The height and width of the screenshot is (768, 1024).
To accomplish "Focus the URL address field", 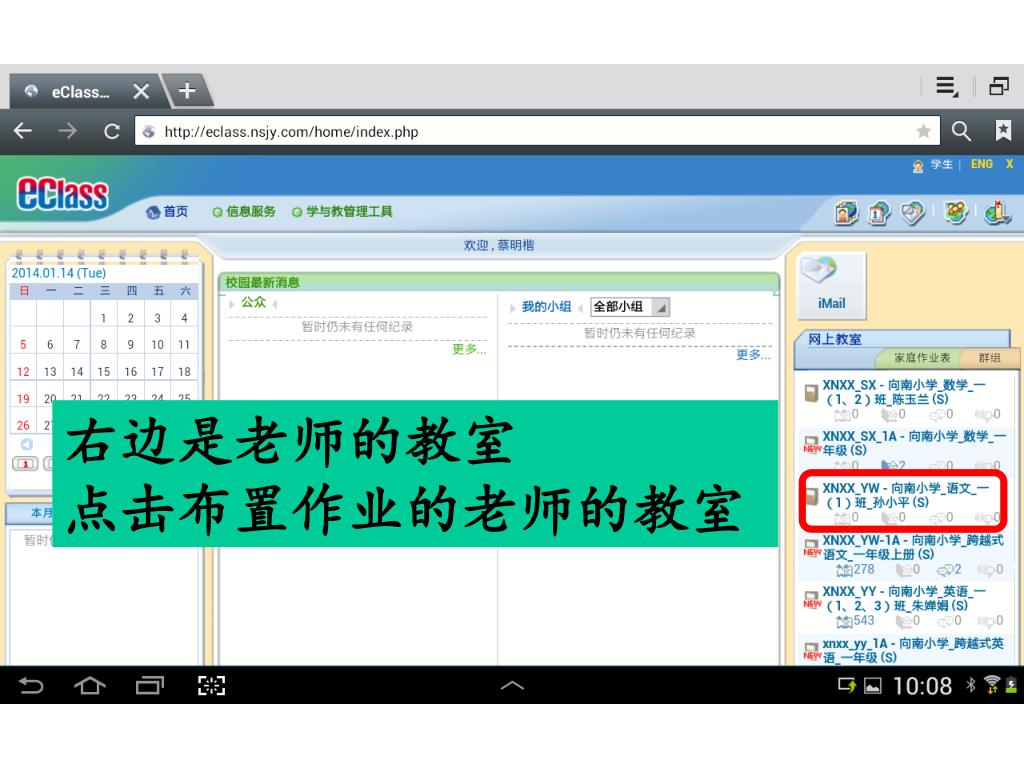I will (x=537, y=131).
